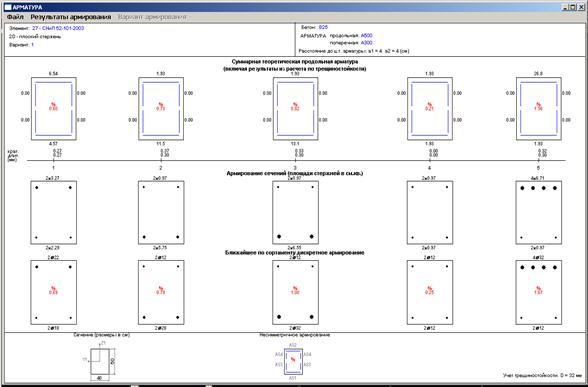Click the АРМАТУРА window title bar icon
This screenshot has width=588, height=387.
[x=8, y=7]
